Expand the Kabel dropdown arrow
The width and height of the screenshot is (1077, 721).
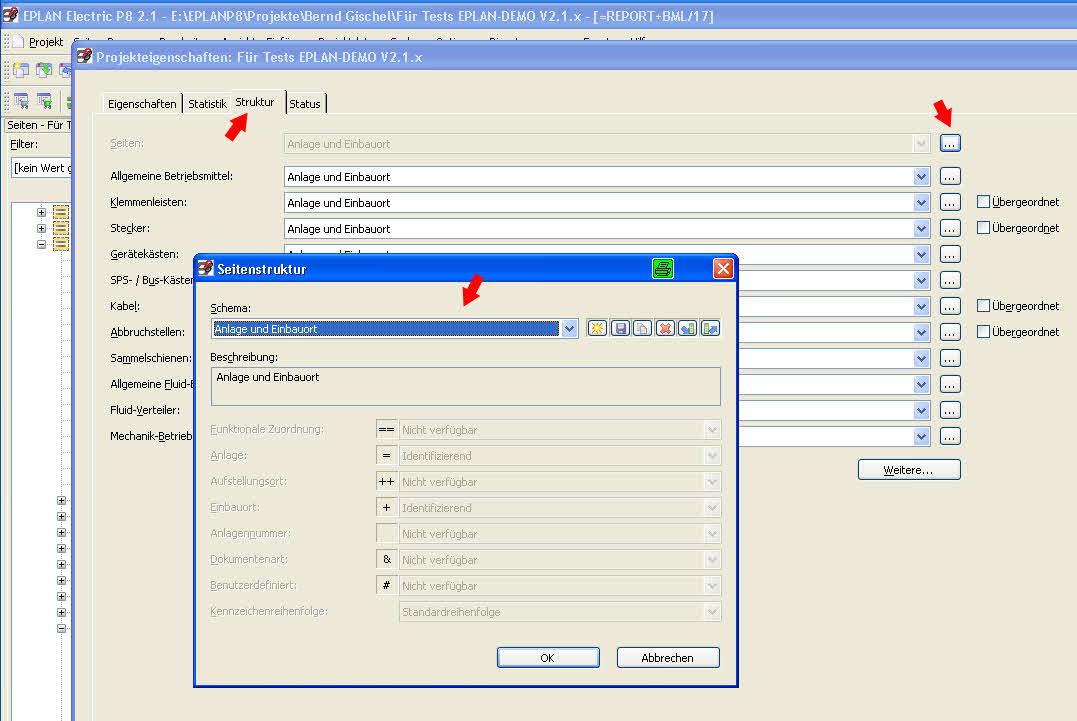[921, 306]
